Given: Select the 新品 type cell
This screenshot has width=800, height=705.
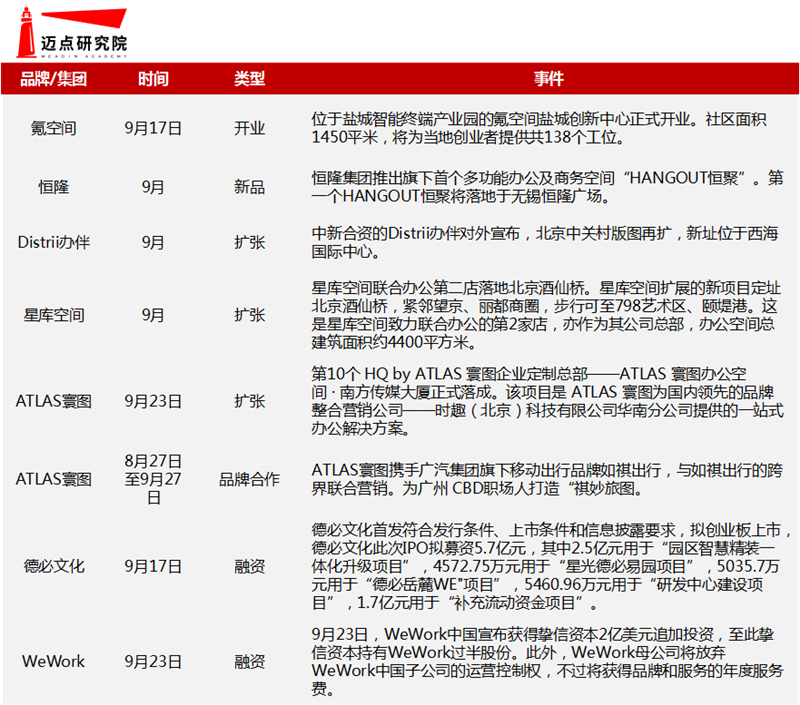Looking at the screenshot, I should pyautogui.click(x=249, y=187).
